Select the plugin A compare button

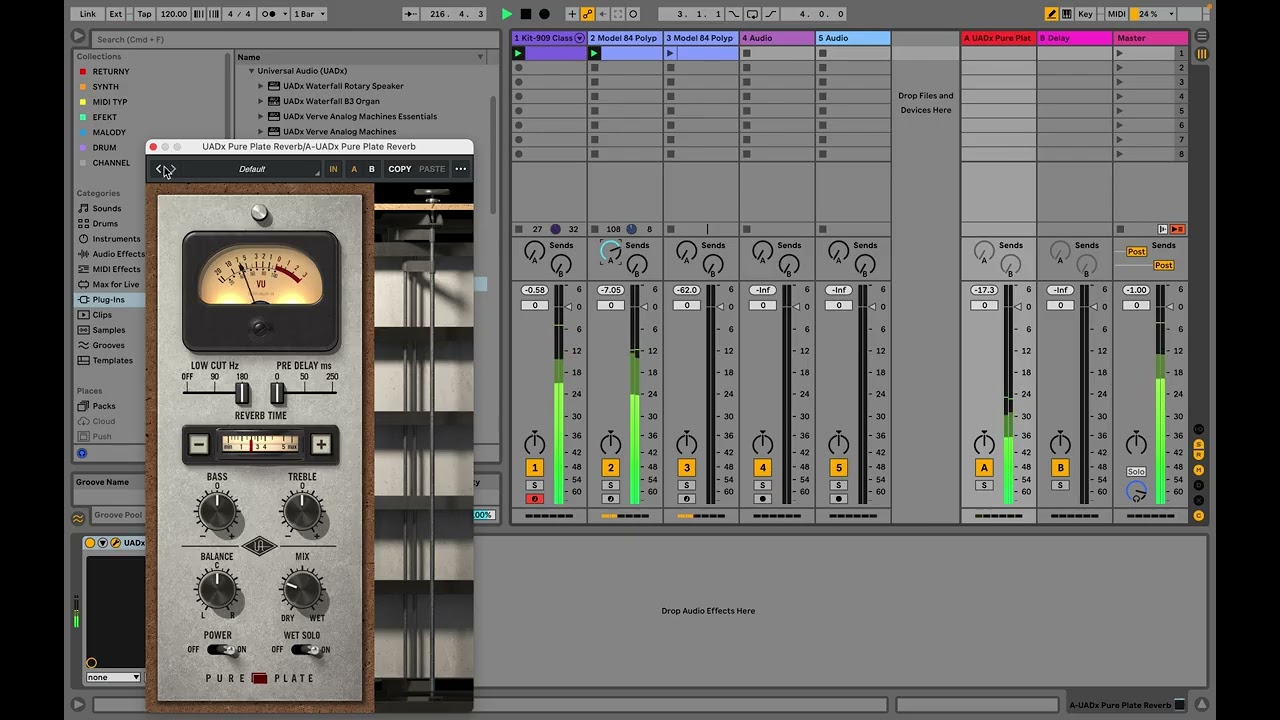click(353, 169)
